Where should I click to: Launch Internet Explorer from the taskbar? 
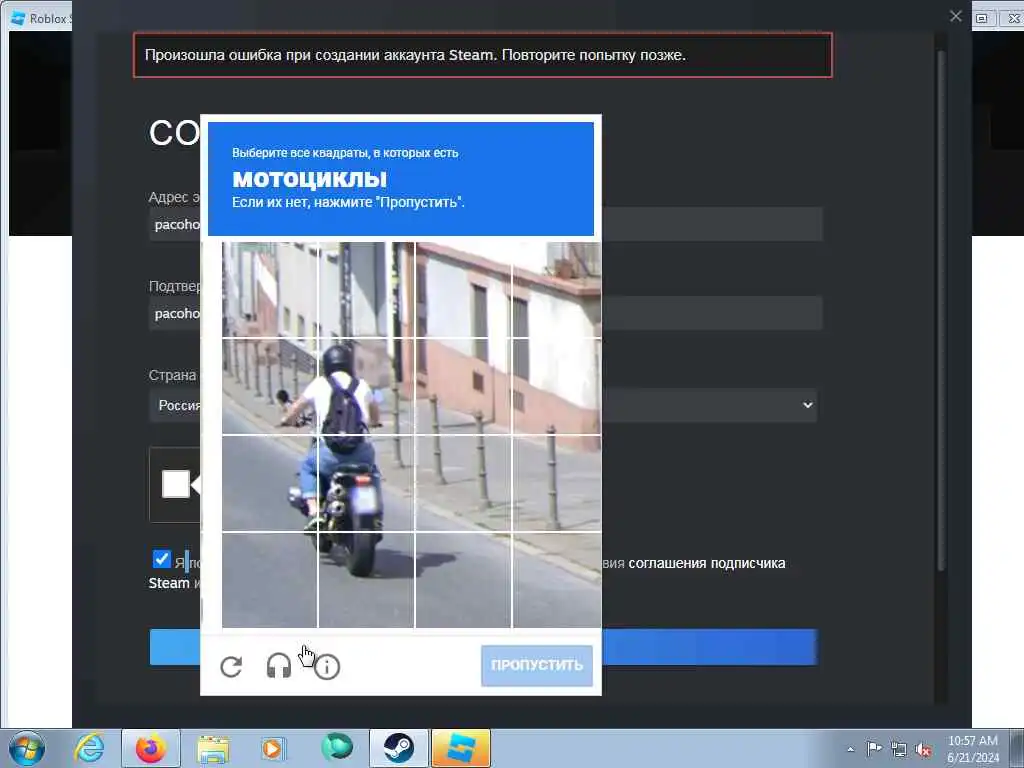[x=89, y=748]
